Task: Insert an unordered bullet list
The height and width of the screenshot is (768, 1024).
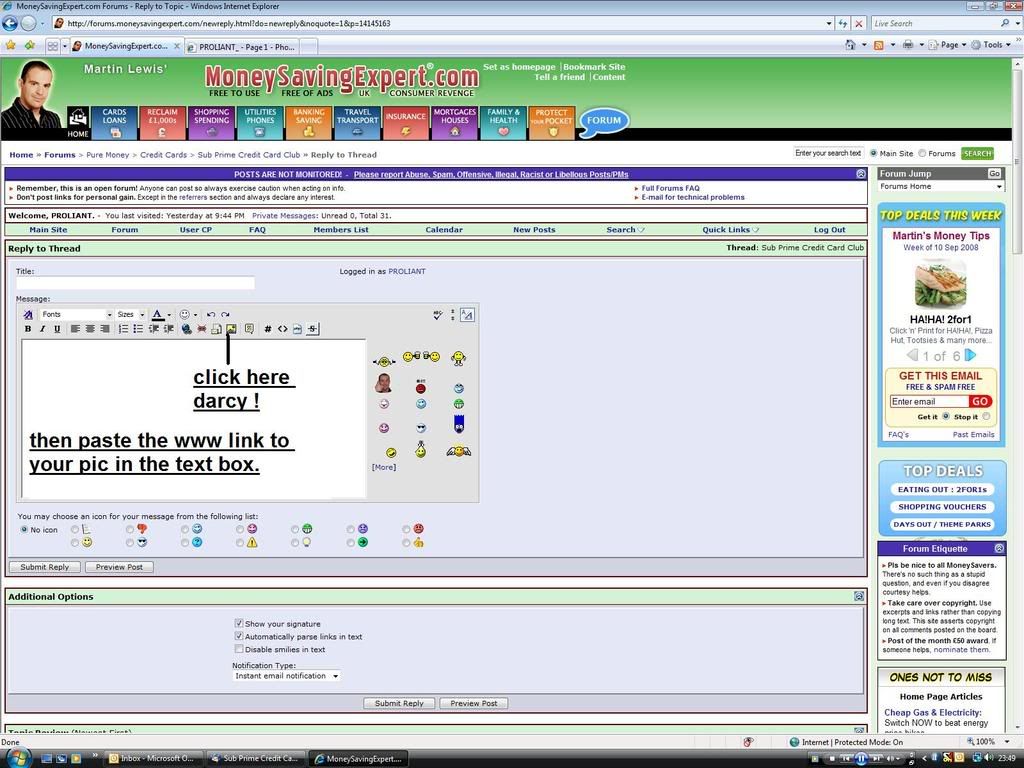Action: pos(138,329)
